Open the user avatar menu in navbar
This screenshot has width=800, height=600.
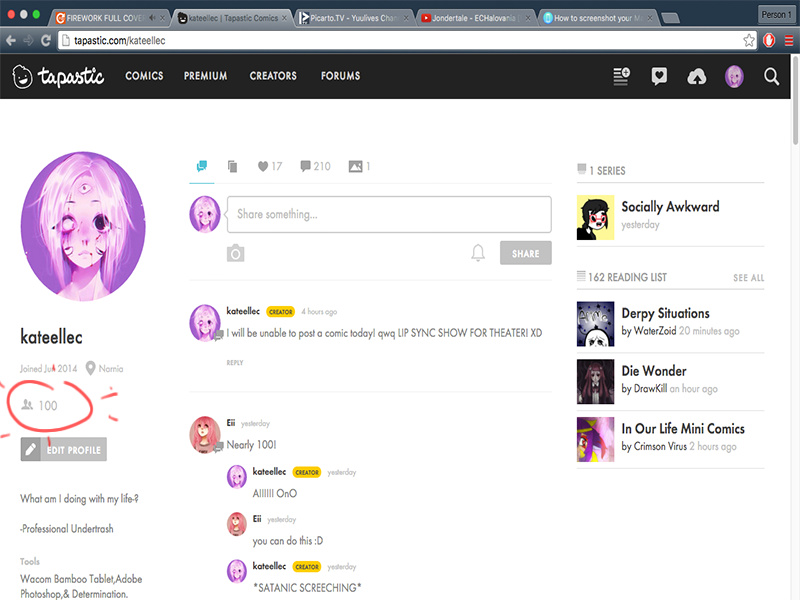[x=734, y=77]
